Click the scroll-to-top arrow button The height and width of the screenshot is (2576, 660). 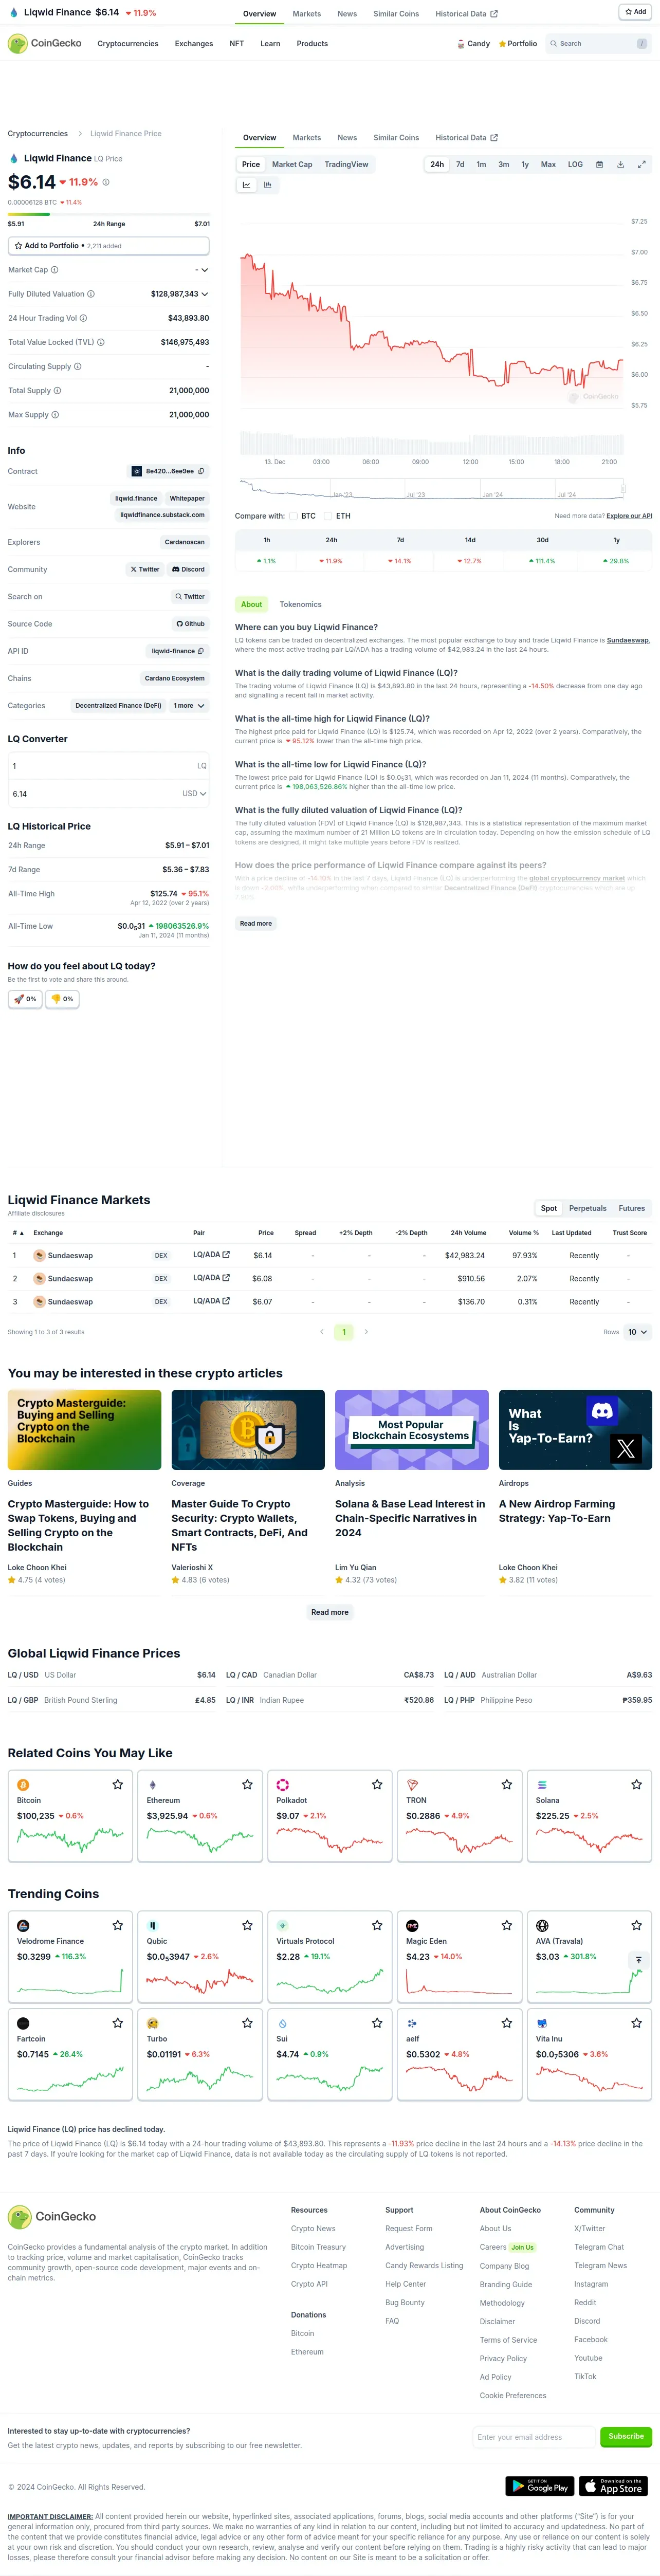pyautogui.click(x=638, y=1960)
